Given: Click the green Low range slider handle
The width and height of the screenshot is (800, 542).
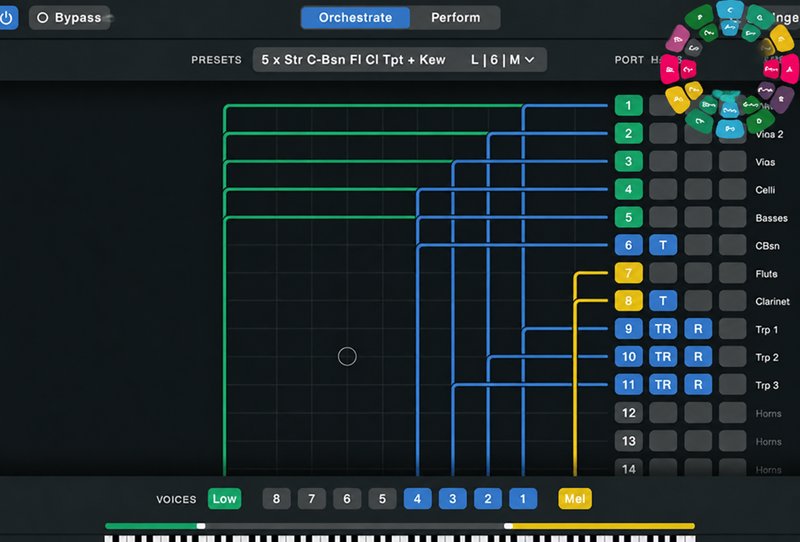Looking at the screenshot, I should (201, 526).
